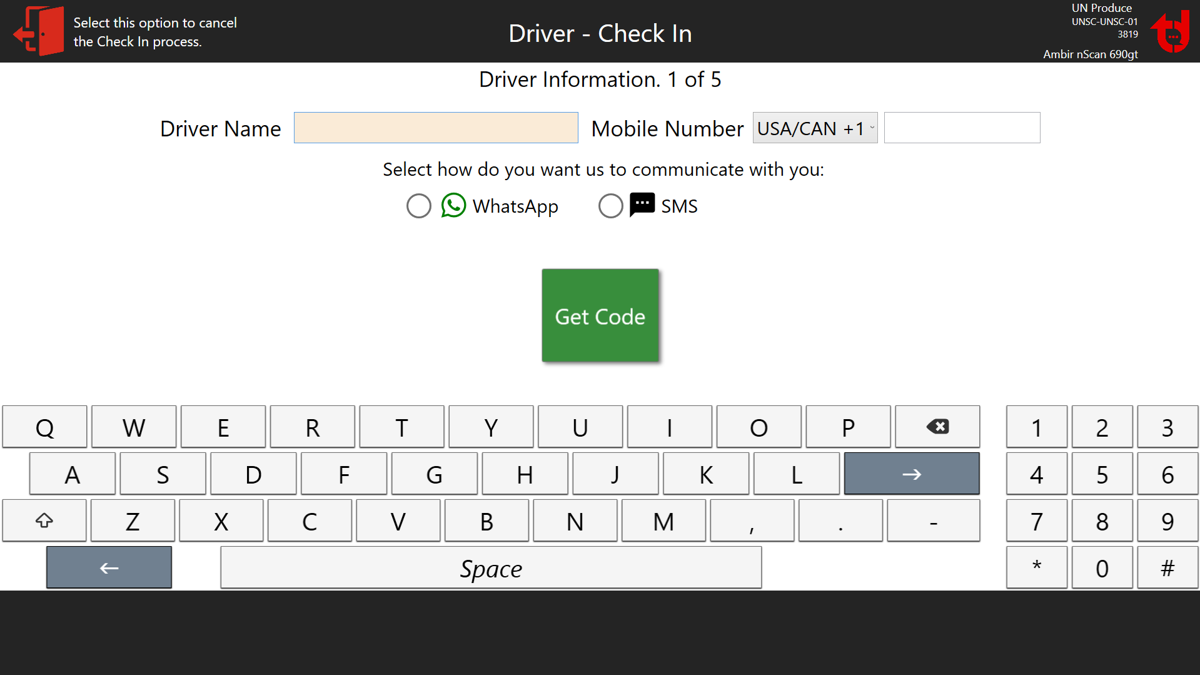Tap the T key
Viewport: 1200px width, 675px height.
(401, 427)
